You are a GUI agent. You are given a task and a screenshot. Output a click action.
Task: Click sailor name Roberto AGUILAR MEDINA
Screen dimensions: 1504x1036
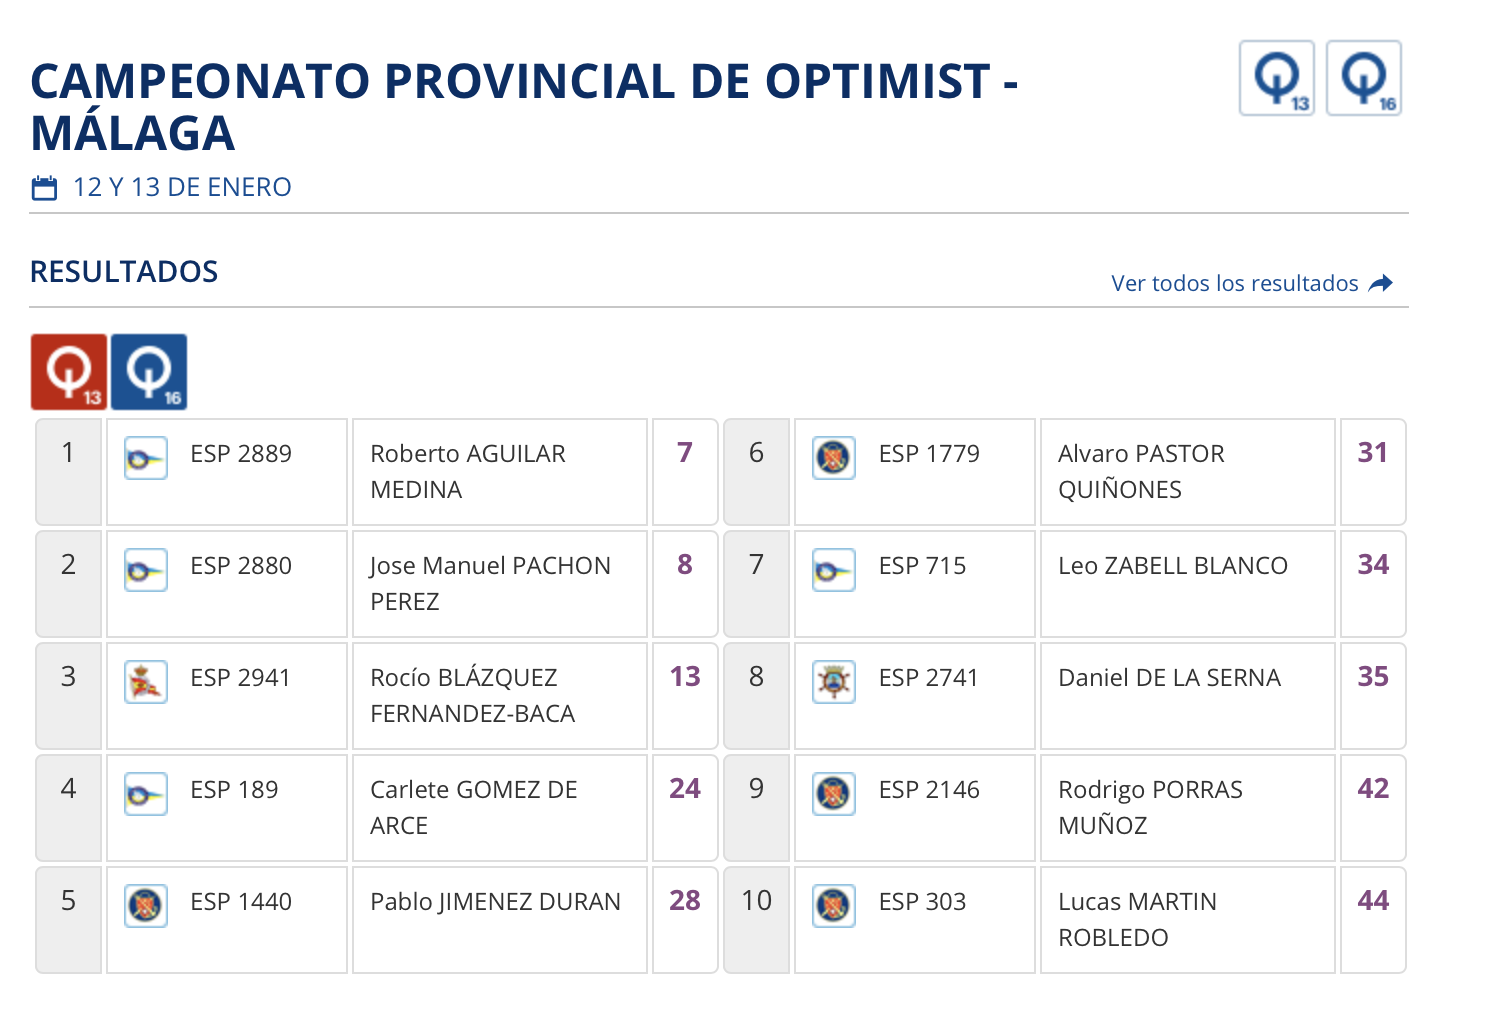pos(467,471)
